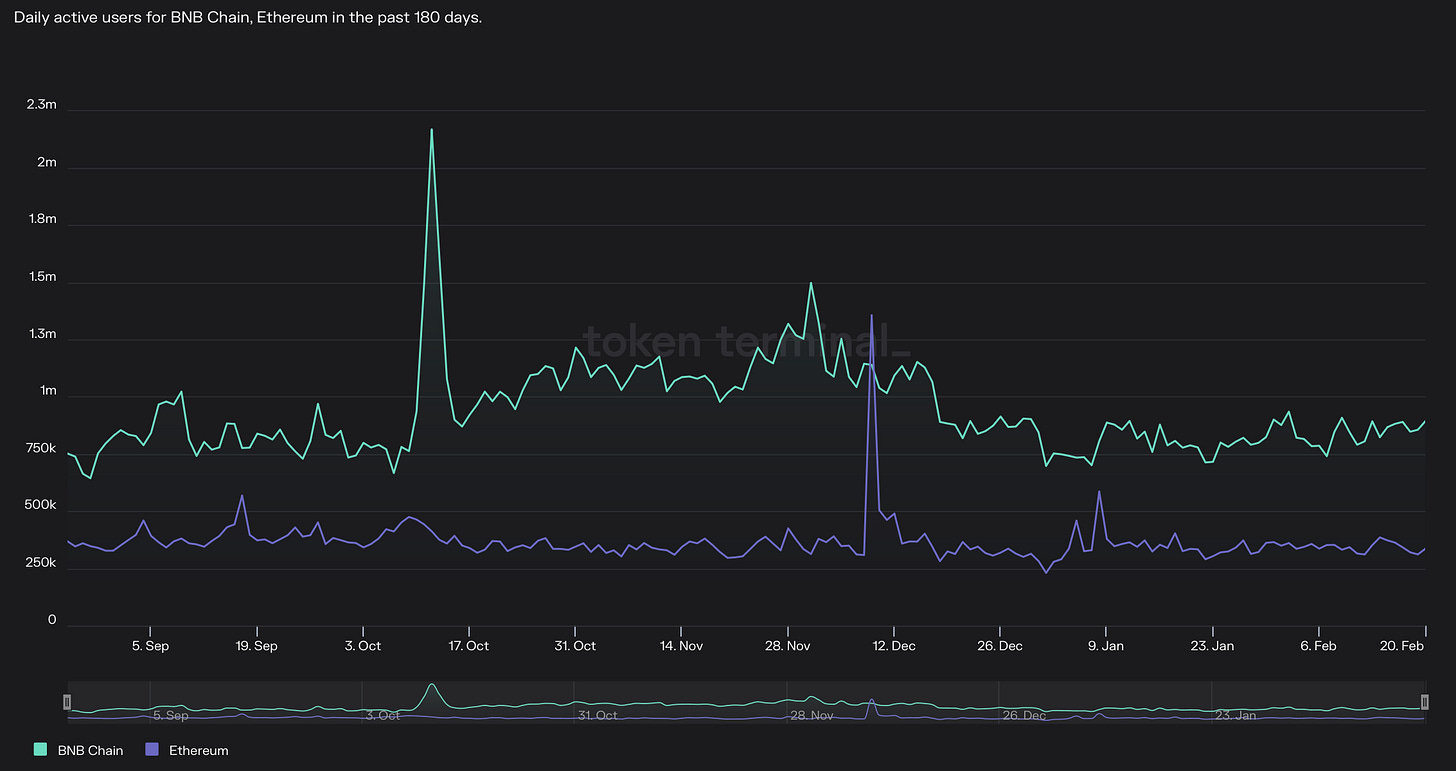Click the BNB Chain peak in mid-October

(431, 130)
